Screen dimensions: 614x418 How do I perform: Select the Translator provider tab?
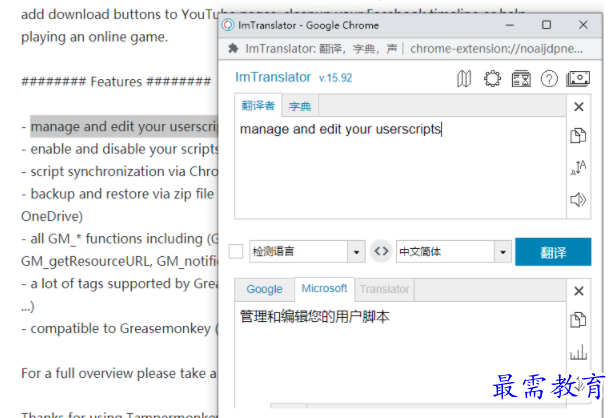(384, 289)
